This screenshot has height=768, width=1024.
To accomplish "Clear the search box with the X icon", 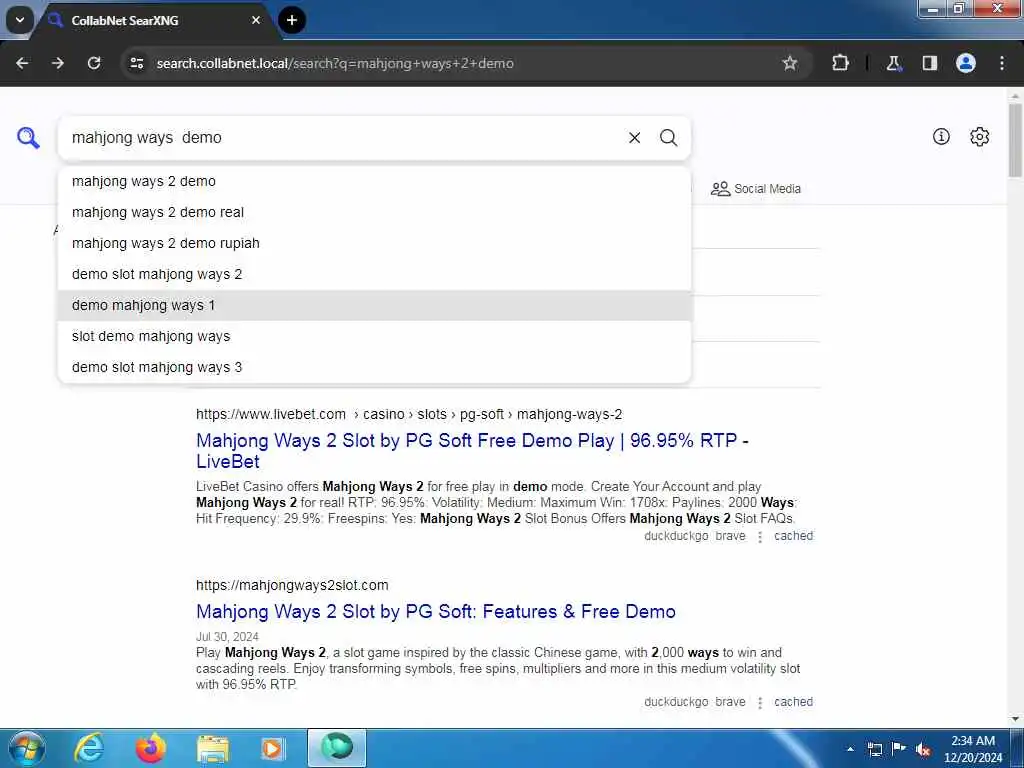I will point(634,138).
